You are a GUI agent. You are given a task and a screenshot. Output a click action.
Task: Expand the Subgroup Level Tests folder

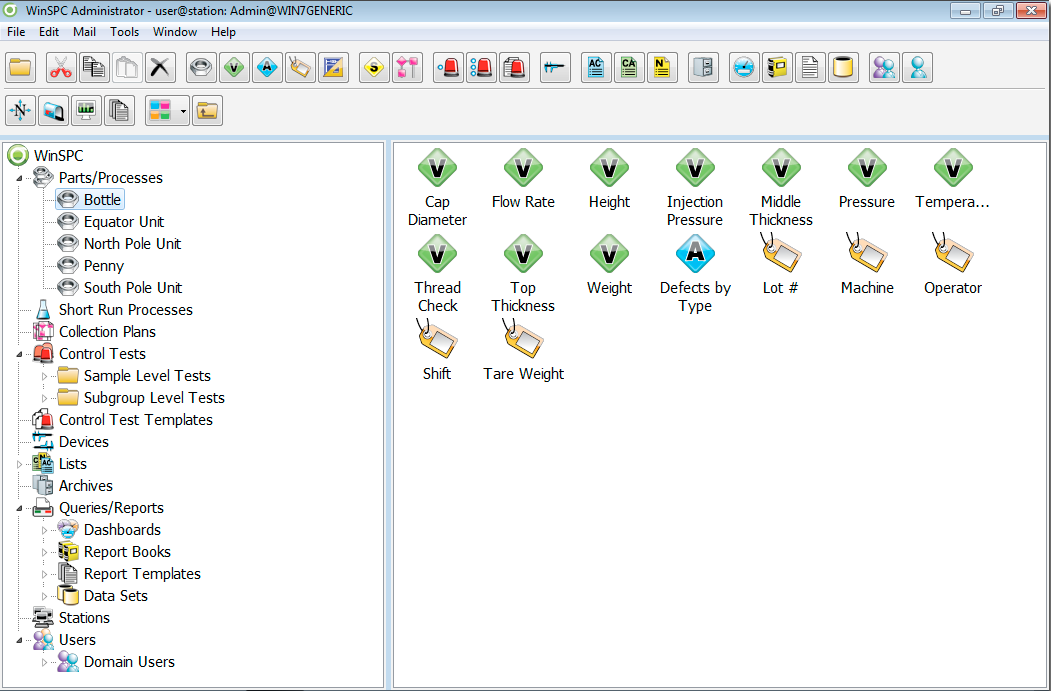tap(45, 399)
